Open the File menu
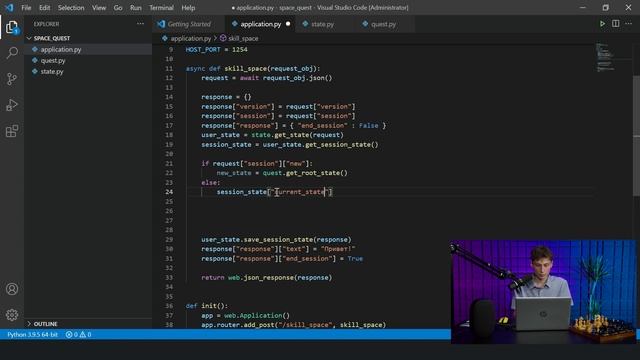This screenshot has width=640, height=360. (x=26, y=8)
